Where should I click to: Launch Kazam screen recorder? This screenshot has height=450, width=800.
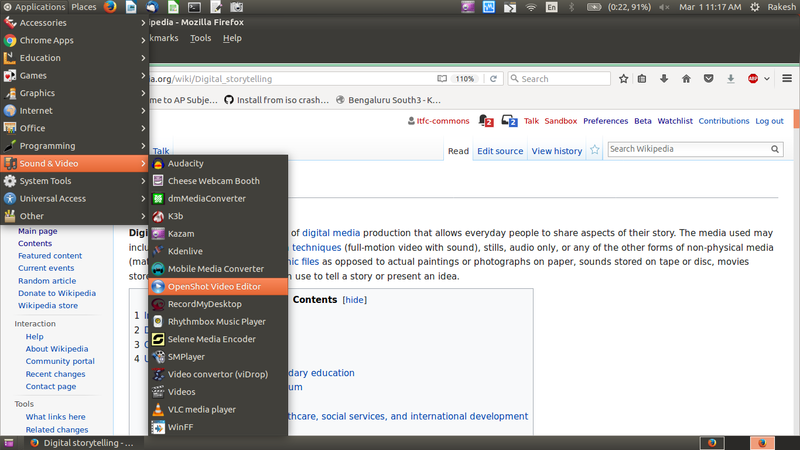(218, 234)
